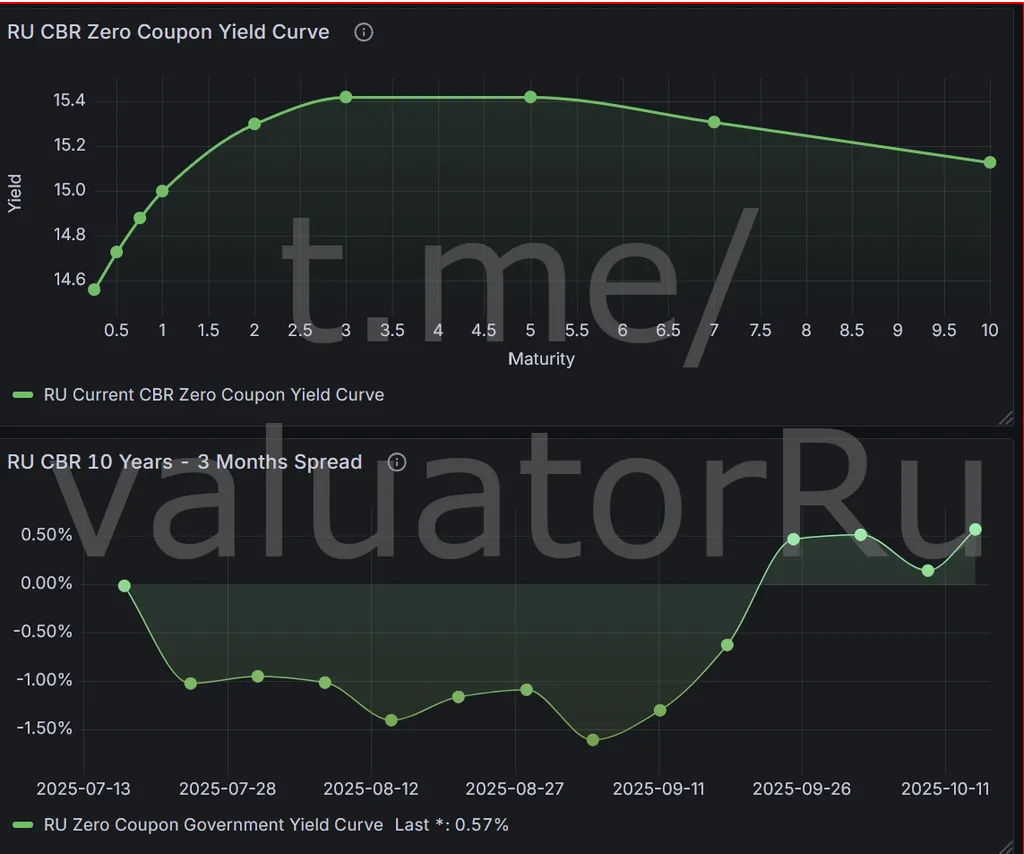Select the 2-year maturity data point
Viewport: 1024px width, 854px height.
click(x=254, y=124)
